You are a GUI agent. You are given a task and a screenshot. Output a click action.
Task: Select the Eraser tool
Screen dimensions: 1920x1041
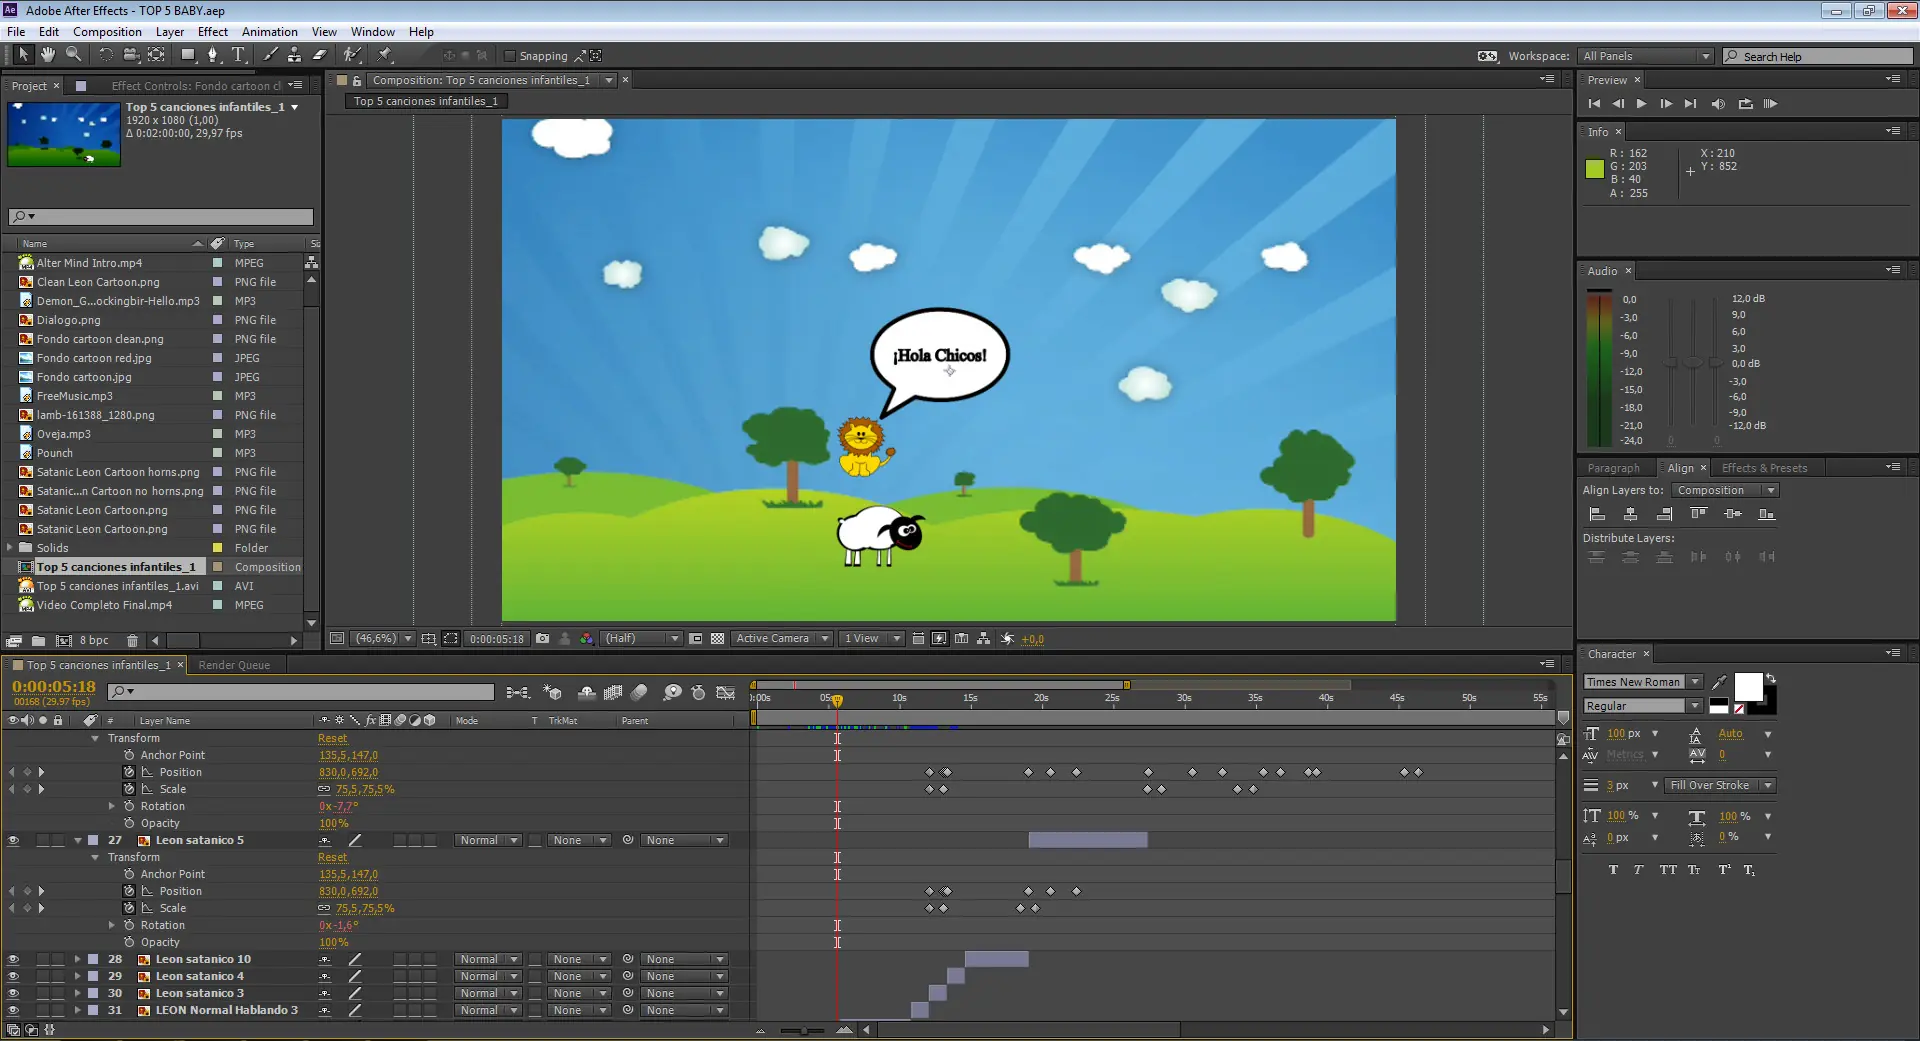click(x=320, y=55)
